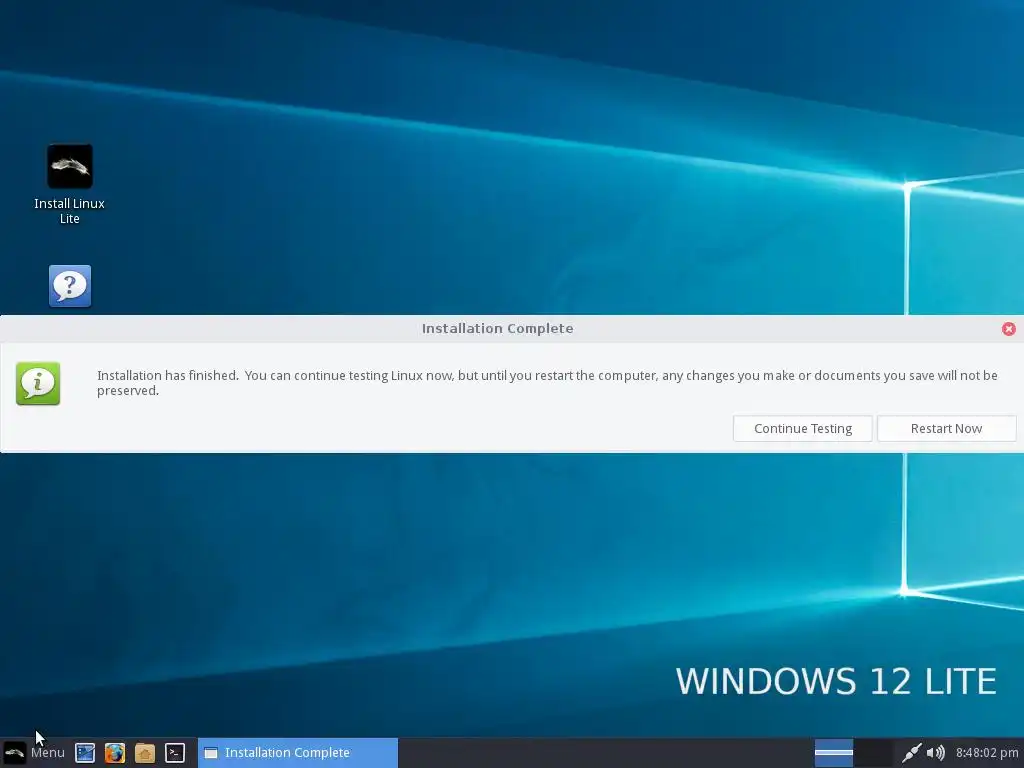This screenshot has width=1024, height=768.
Task: Open the Install Linux Lite desktop icon
Action: coord(70,184)
